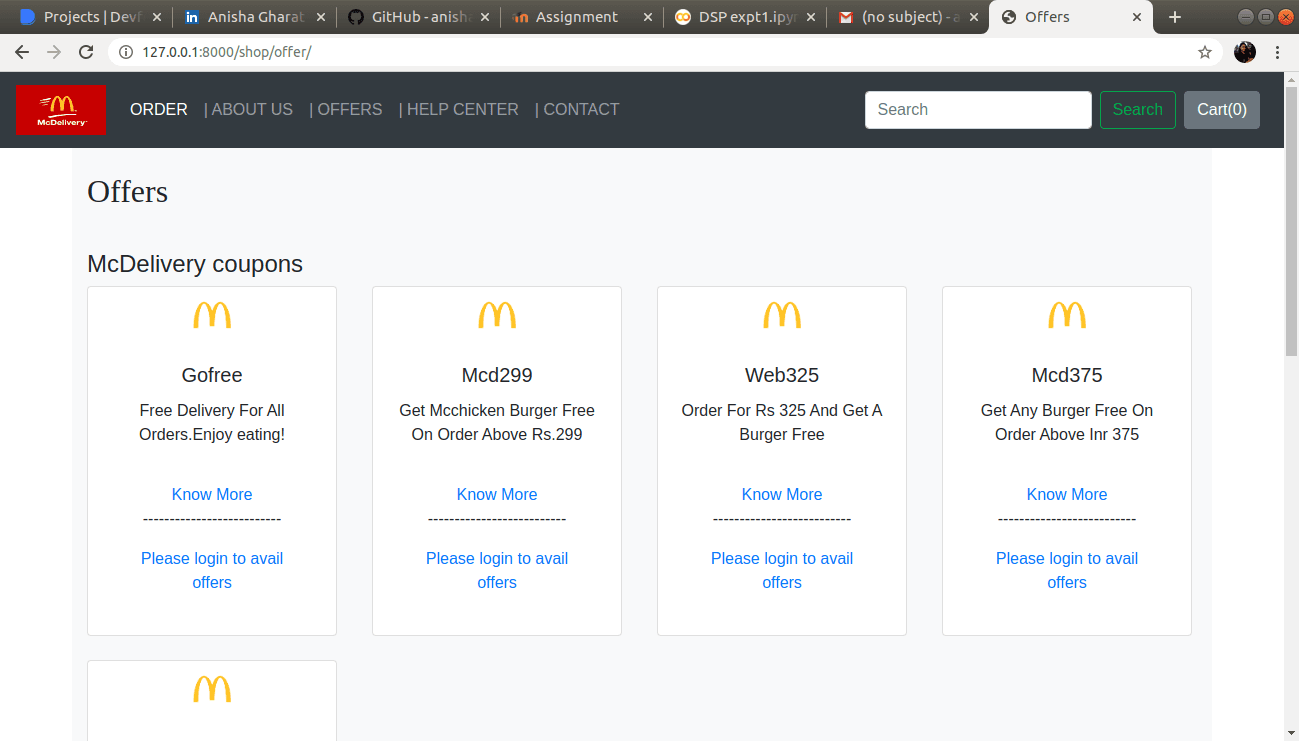Open the Chrome profile avatar
This screenshot has width=1299, height=741.
(x=1245, y=52)
